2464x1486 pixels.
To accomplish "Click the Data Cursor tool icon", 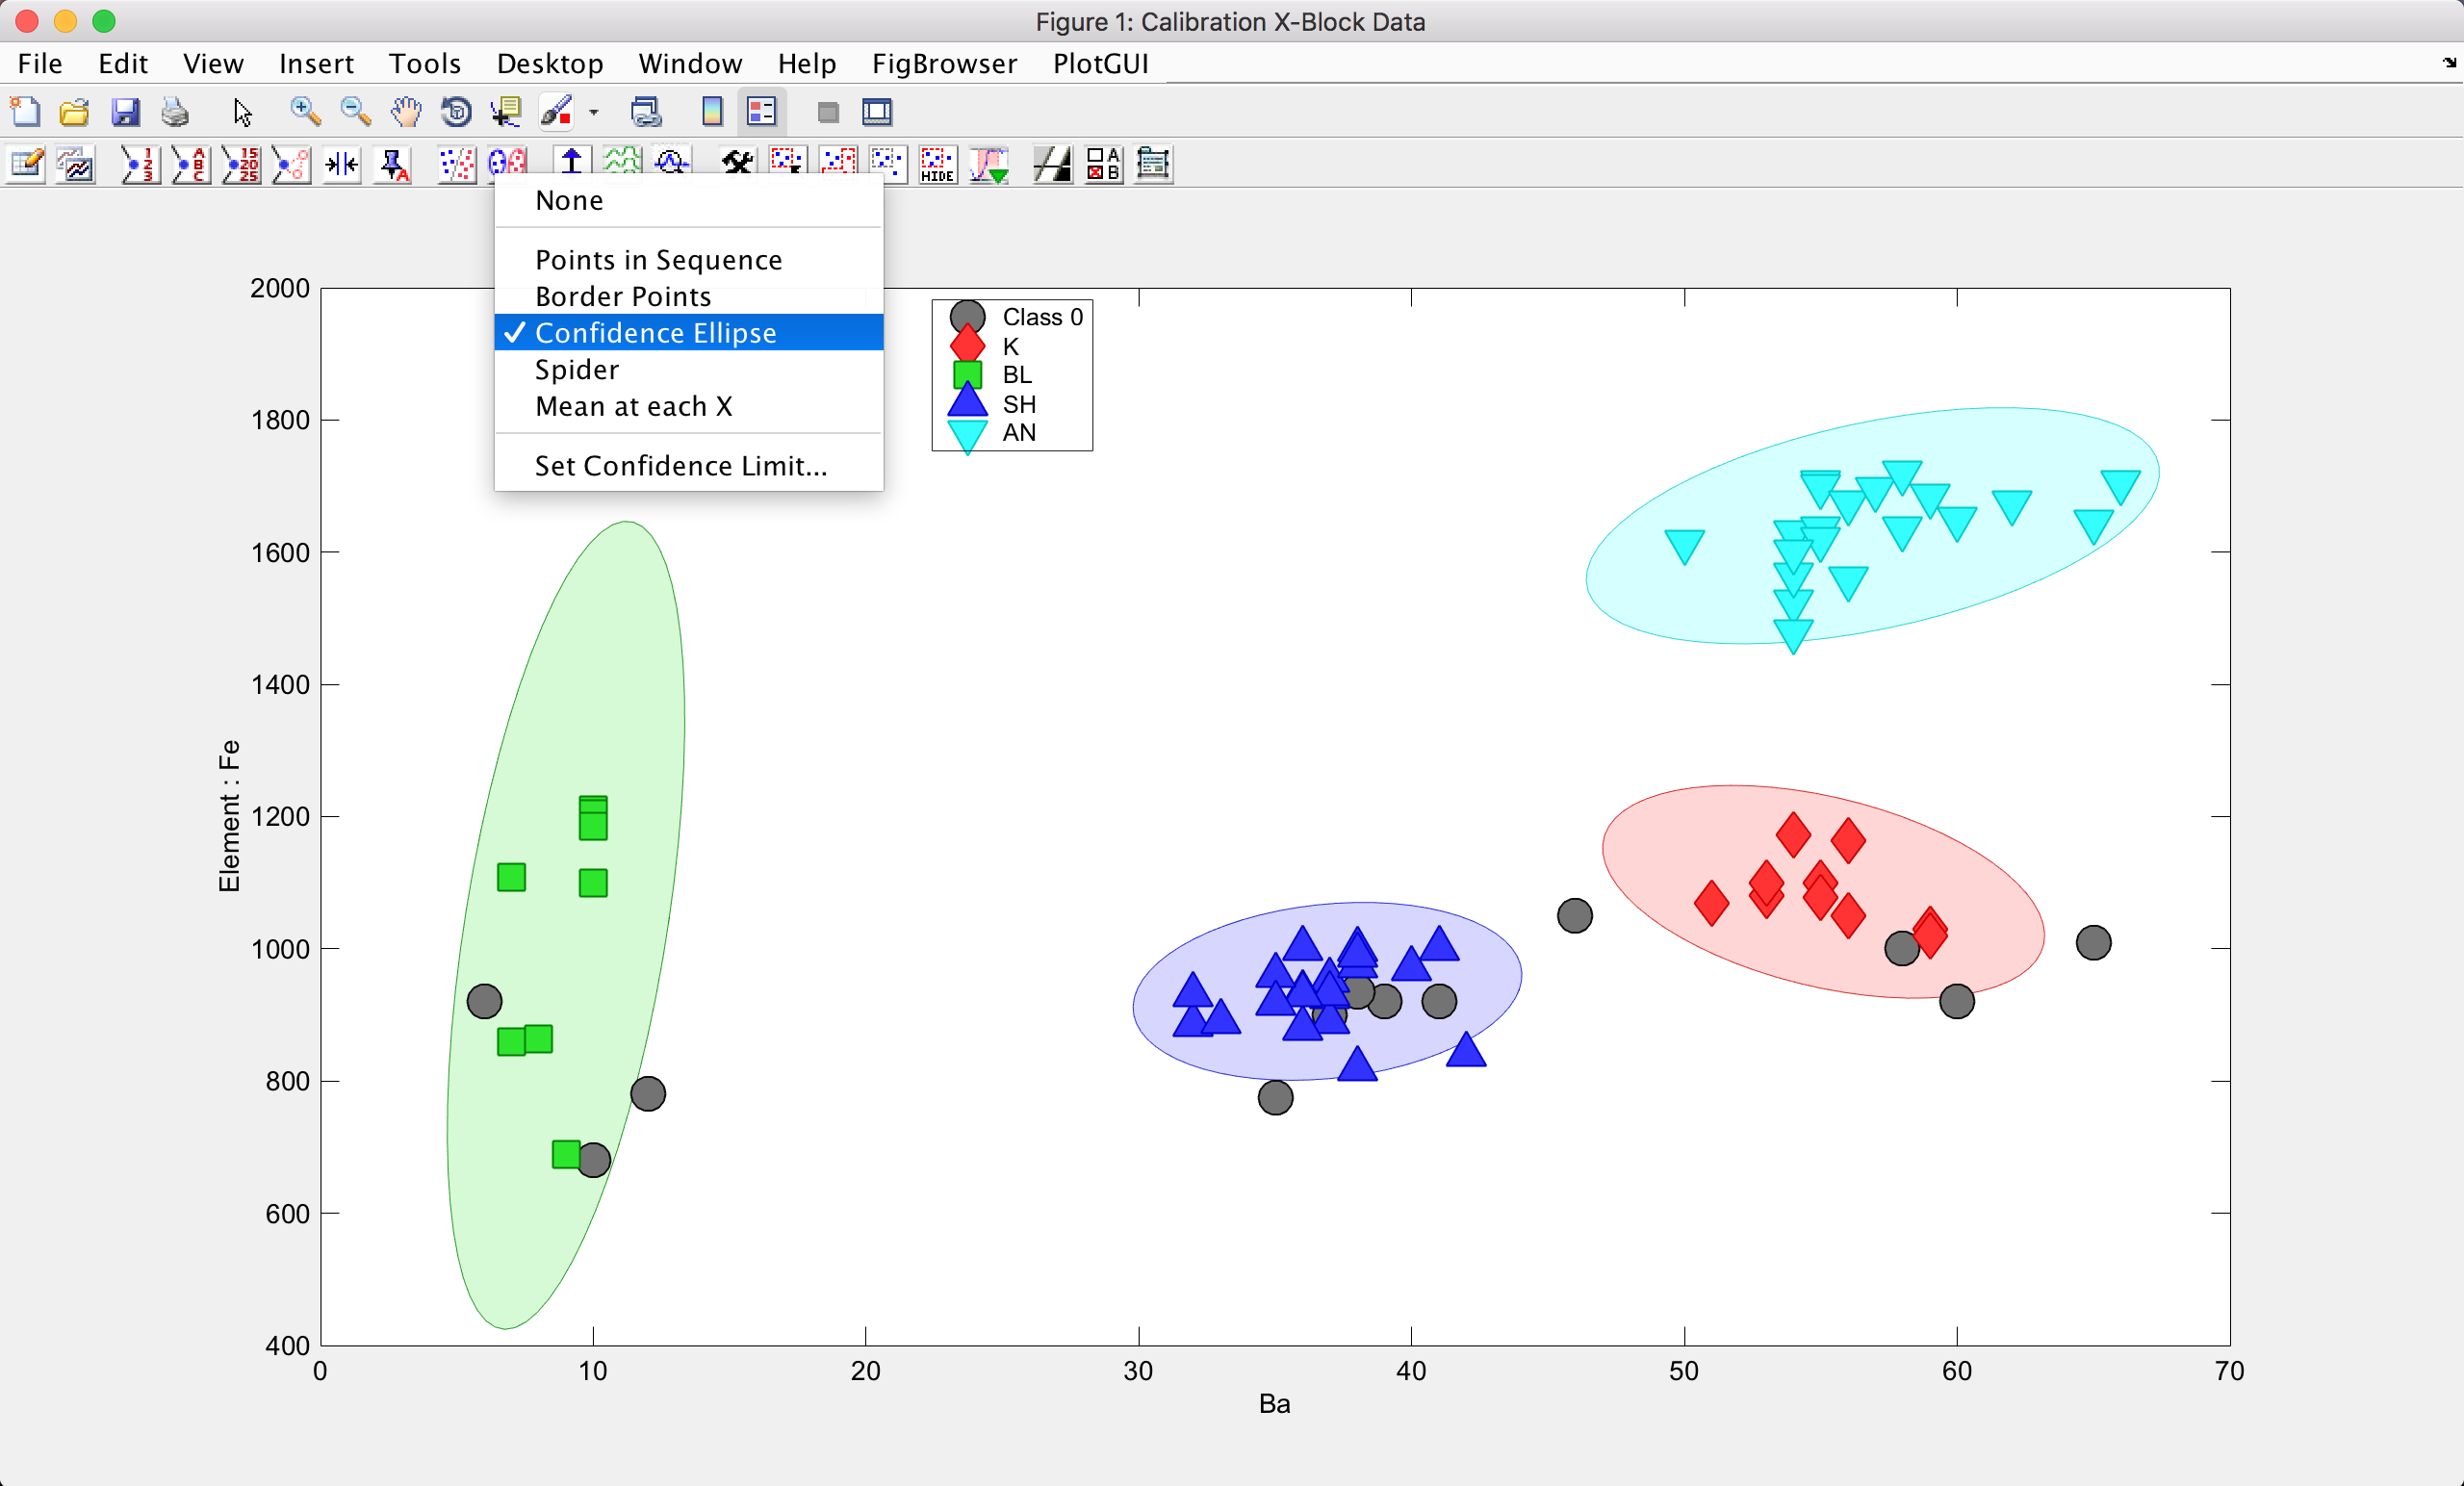I will coord(506,112).
